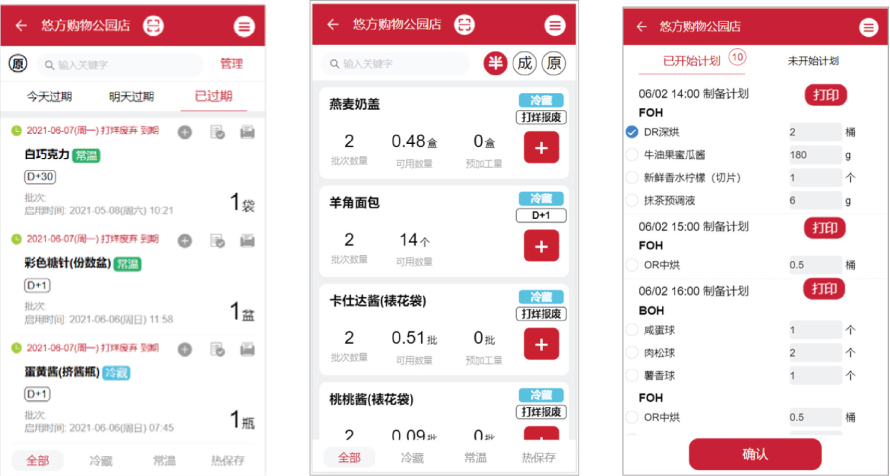
Task: Tap scan icon in middle screen header
Action: coord(464,24)
